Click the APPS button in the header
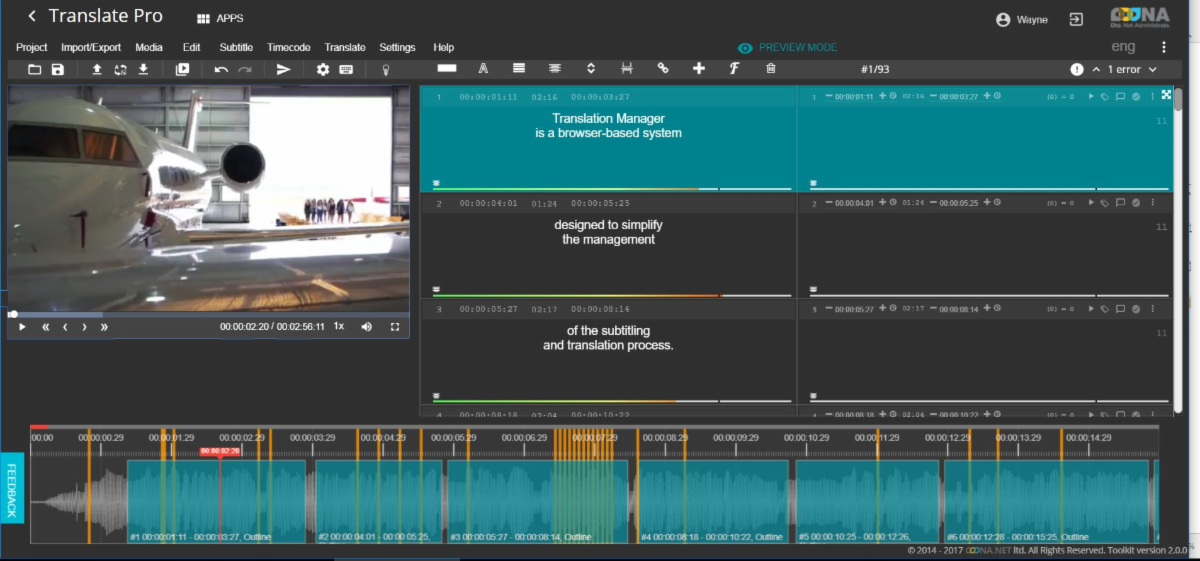The height and width of the screenshot is (561, 1200). 220,18
